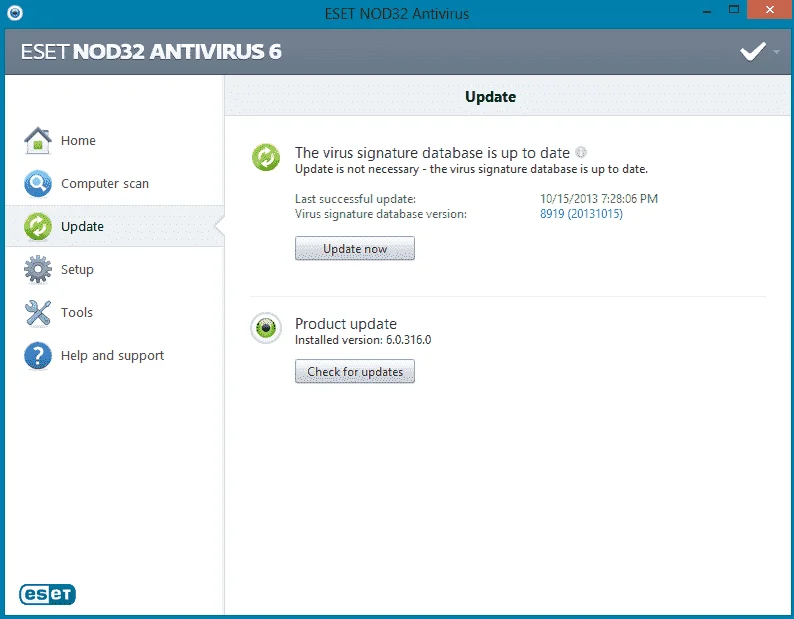Viewport: 794px width, 619px height.
Task: Click the 'Virus signature database version:' label
Action: (381, 214)
